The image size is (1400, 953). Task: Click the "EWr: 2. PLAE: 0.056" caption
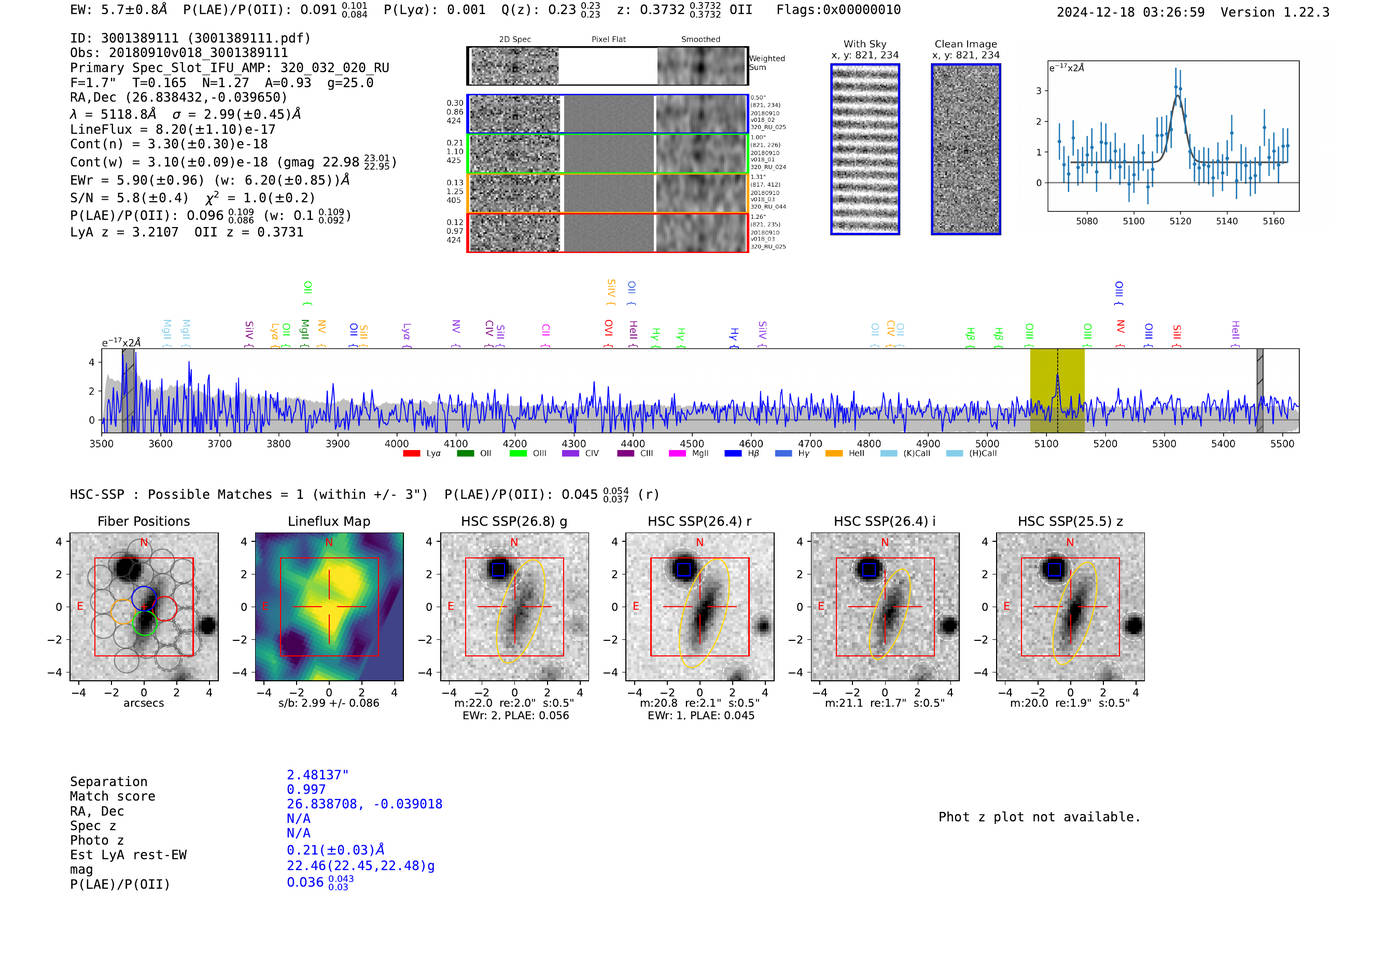pos(515,716)
